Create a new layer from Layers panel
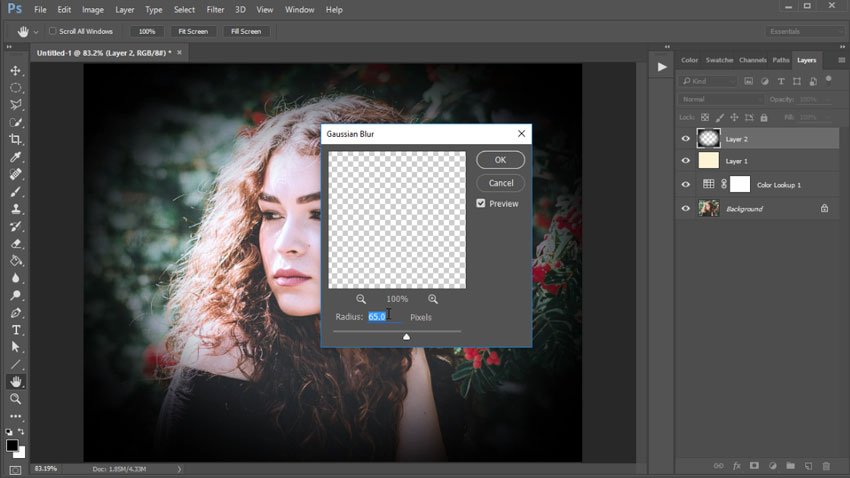Screen dimensions: 850x478 tap(808, 466)
